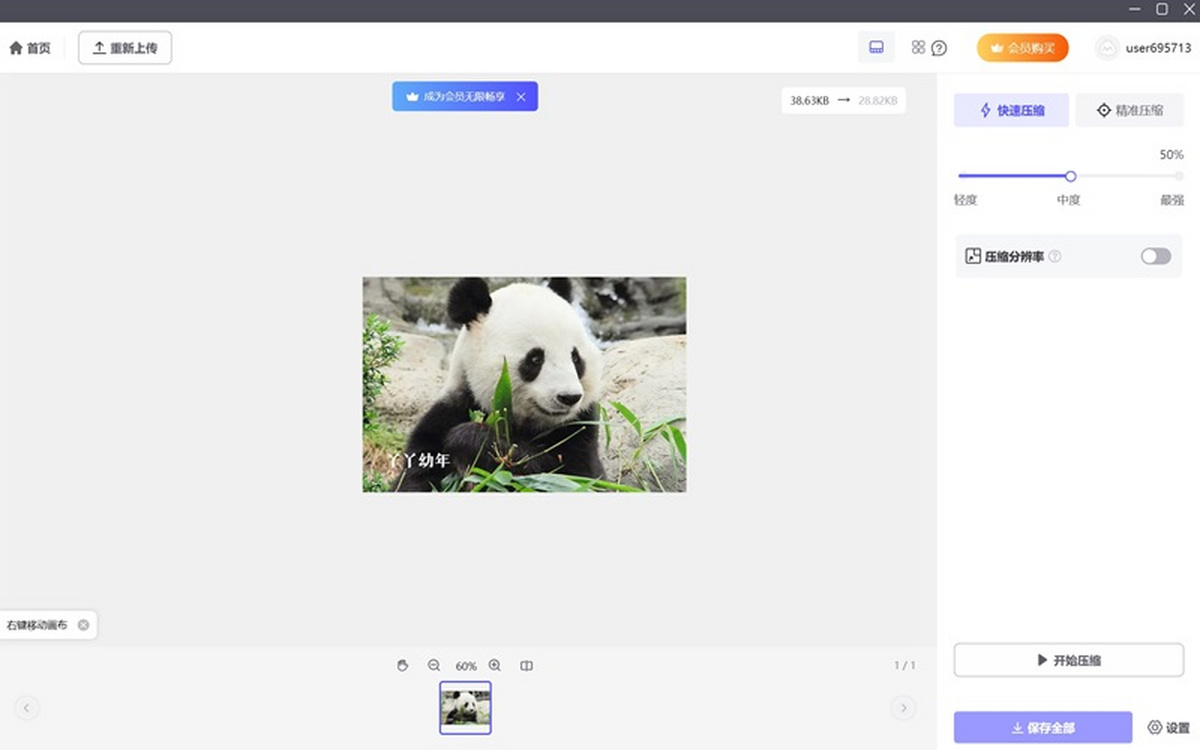Toggle the 压缩分辨率 switch
The width and height of the screenshot is (1200, 750).
pyautogui.click(x=1155, y=256)
